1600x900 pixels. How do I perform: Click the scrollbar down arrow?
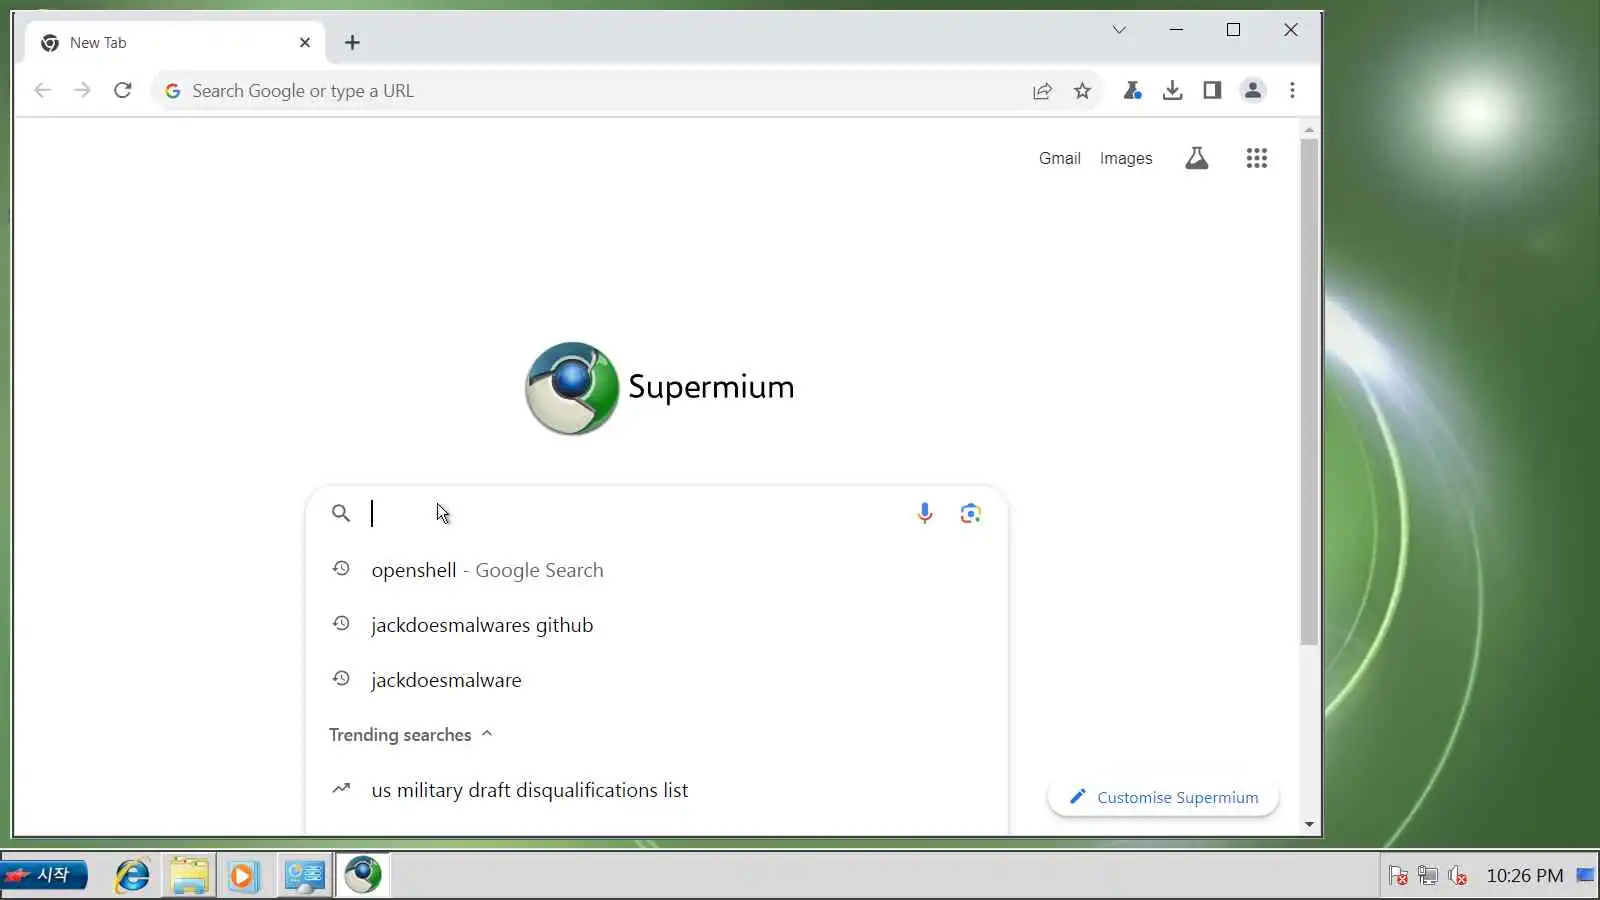(x=1309, y=825)
